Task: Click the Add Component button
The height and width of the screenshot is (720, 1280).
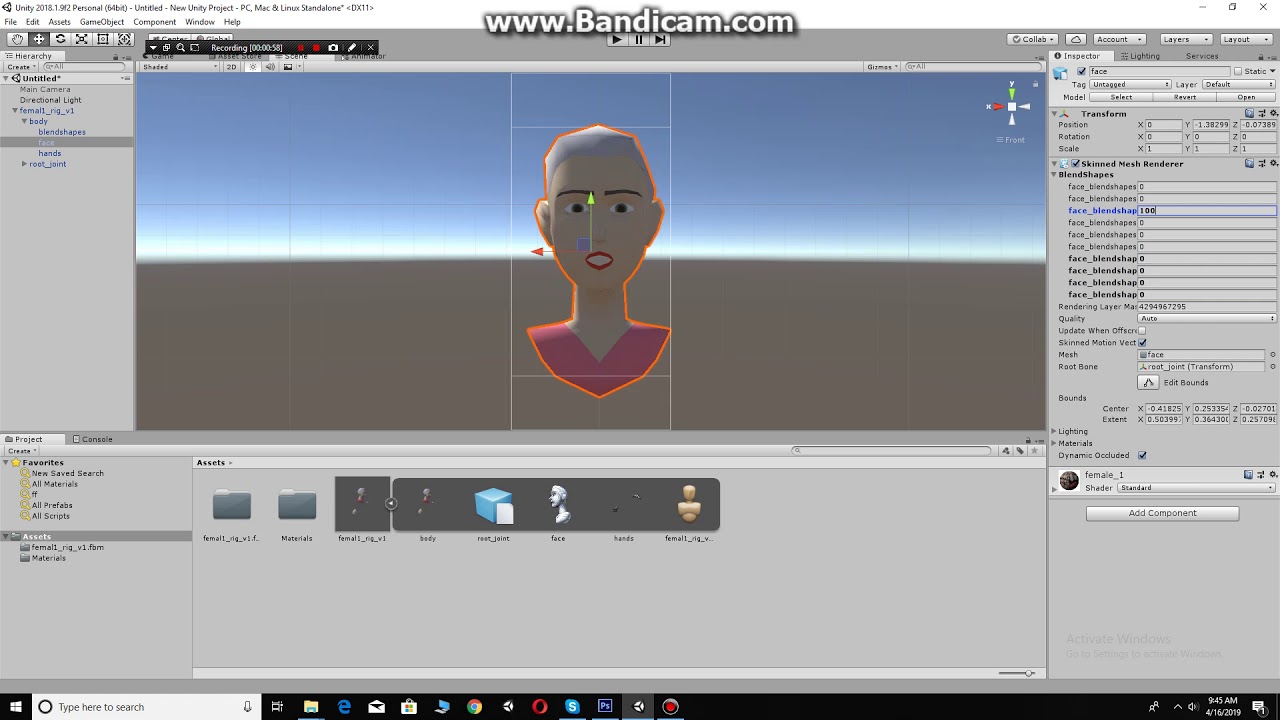Action: tap(1162, 513)
